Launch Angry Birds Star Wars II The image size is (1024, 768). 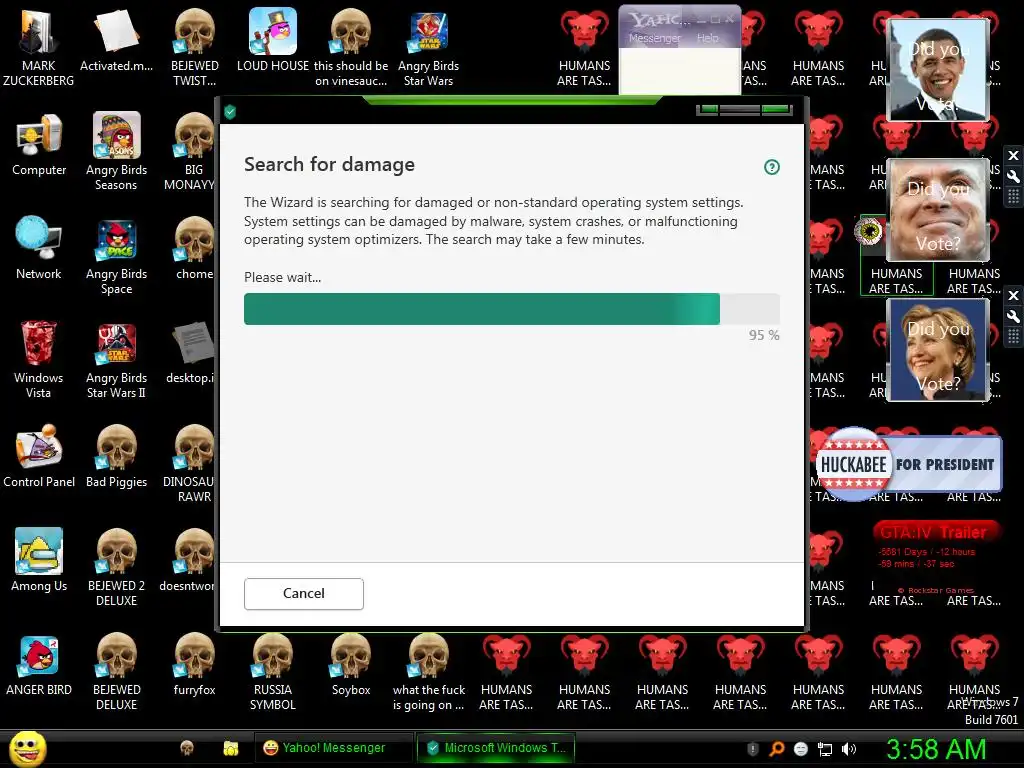point(116,359)
